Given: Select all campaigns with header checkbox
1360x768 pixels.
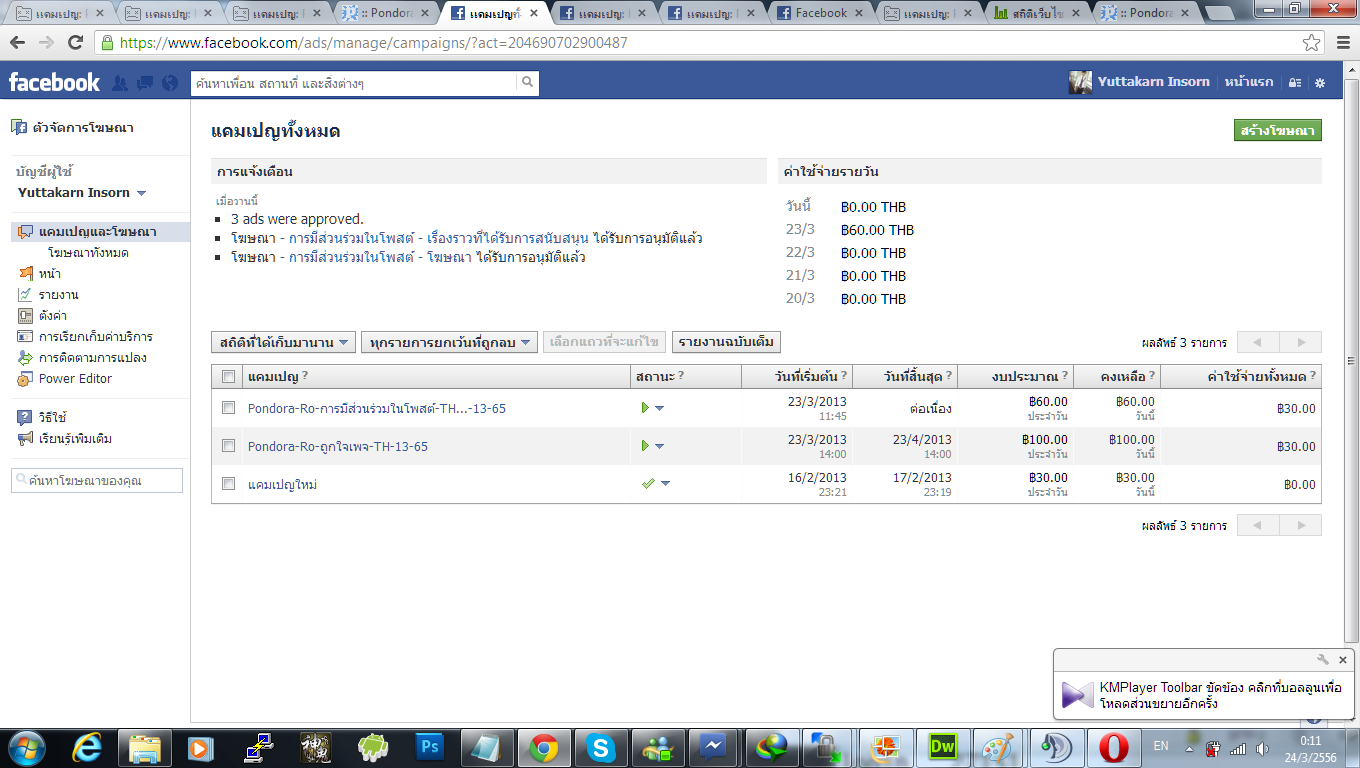Looking at the screenshot, I should pos(228,376).
